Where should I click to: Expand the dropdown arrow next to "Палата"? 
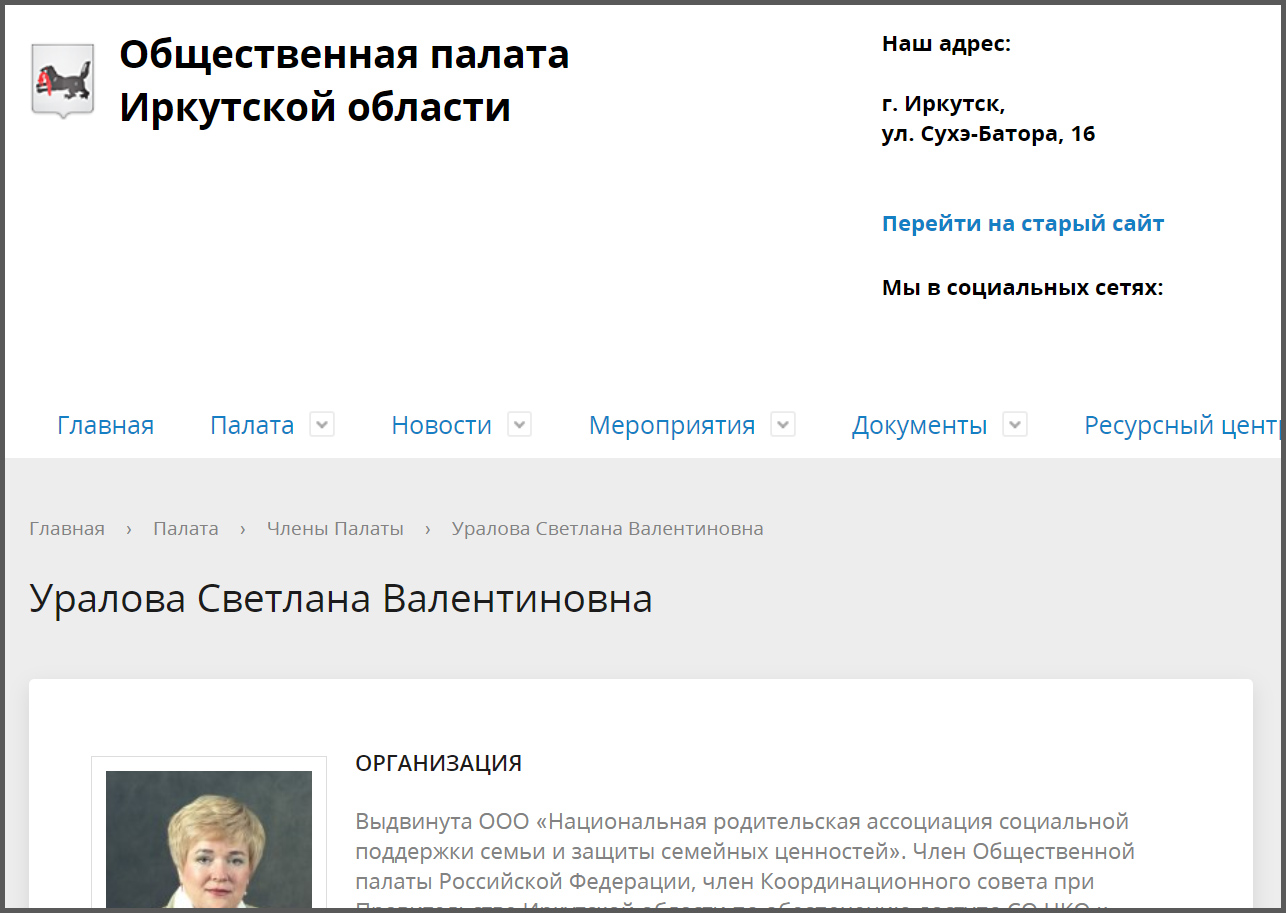321,424
